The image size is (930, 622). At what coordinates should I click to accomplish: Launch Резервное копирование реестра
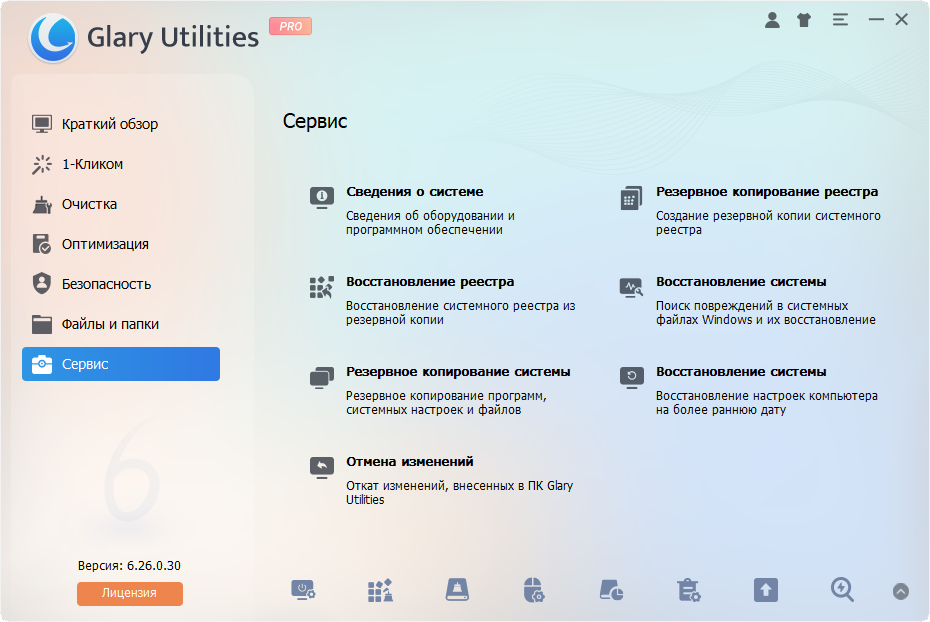click(x=767, y=192)
